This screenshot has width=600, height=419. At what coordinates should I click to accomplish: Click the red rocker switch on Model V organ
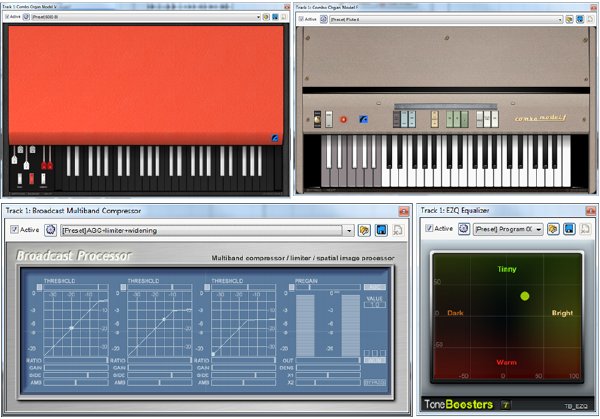pos(31,178)
